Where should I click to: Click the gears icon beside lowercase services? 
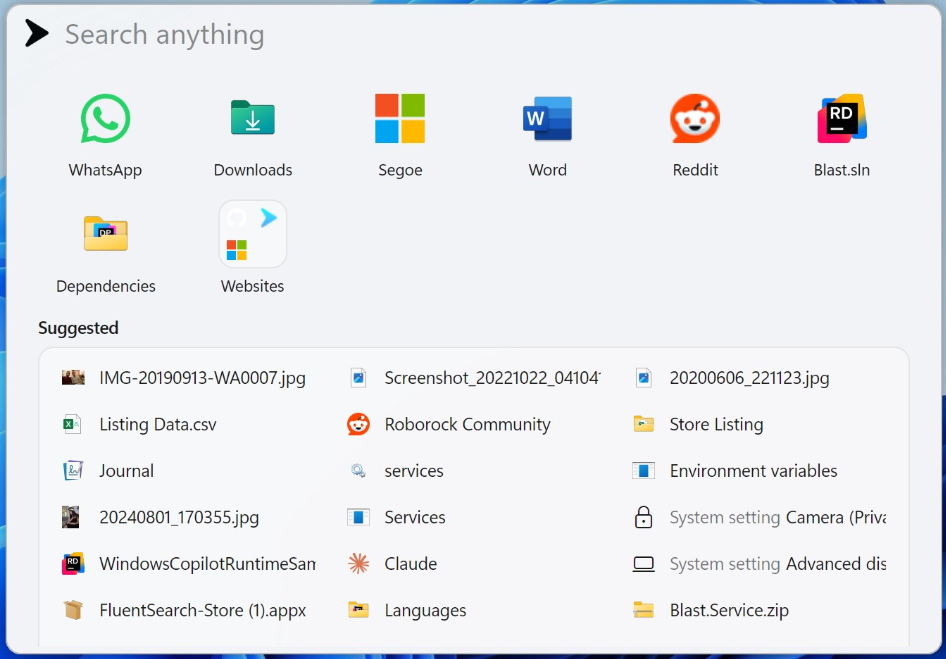click(x=358, y=471)
